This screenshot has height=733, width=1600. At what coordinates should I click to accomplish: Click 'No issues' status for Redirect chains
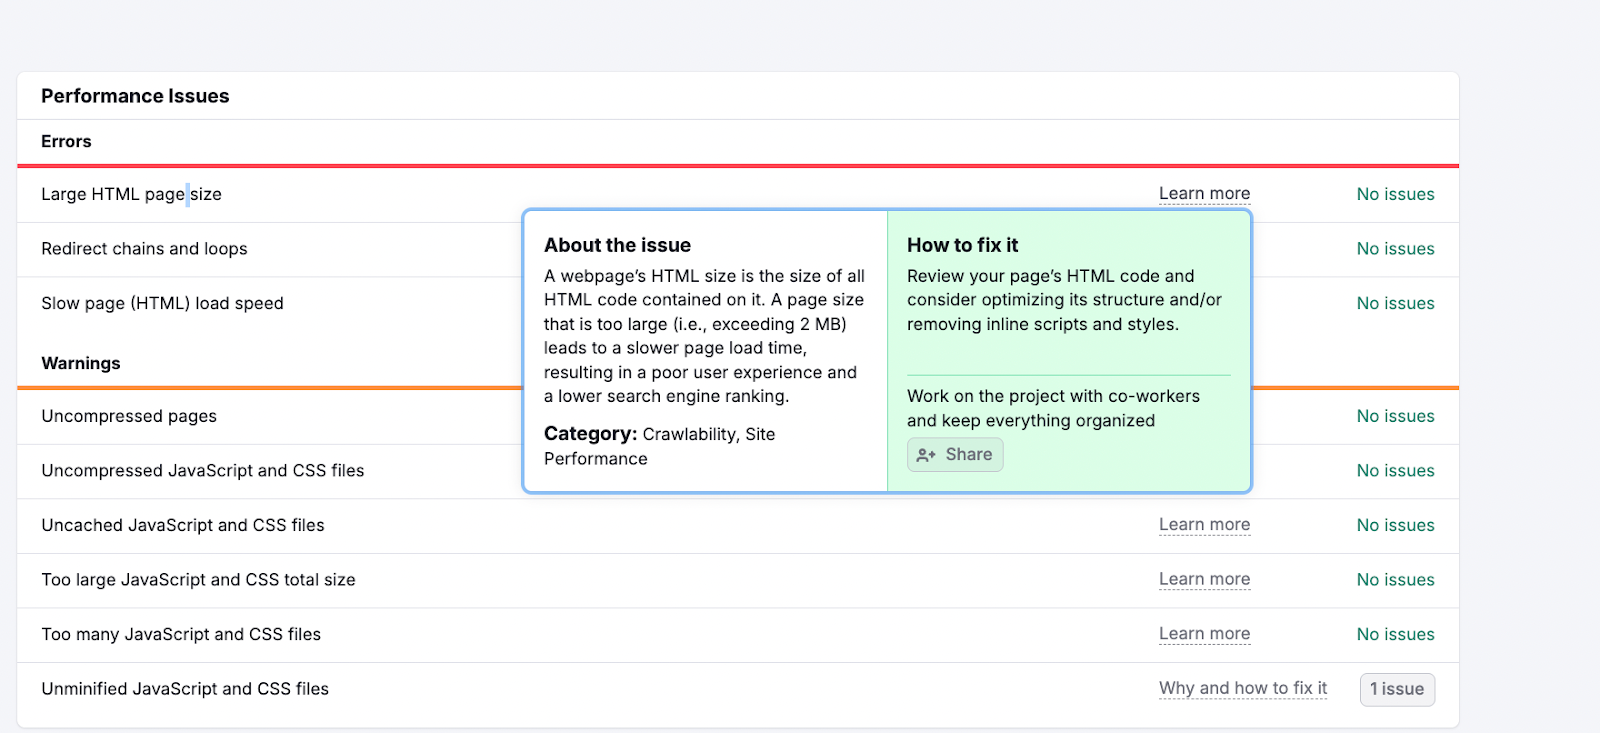coord(1395,249)
